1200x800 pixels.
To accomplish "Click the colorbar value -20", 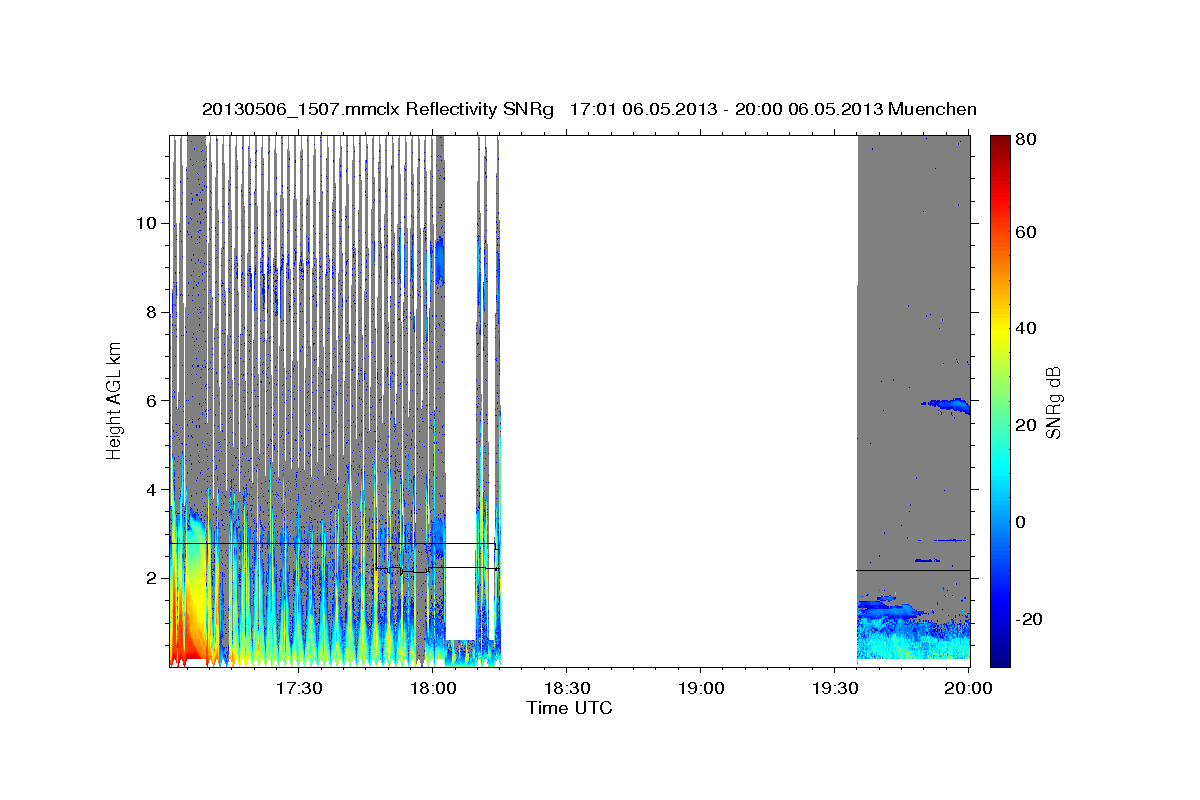I will (x=1030, y=619).
